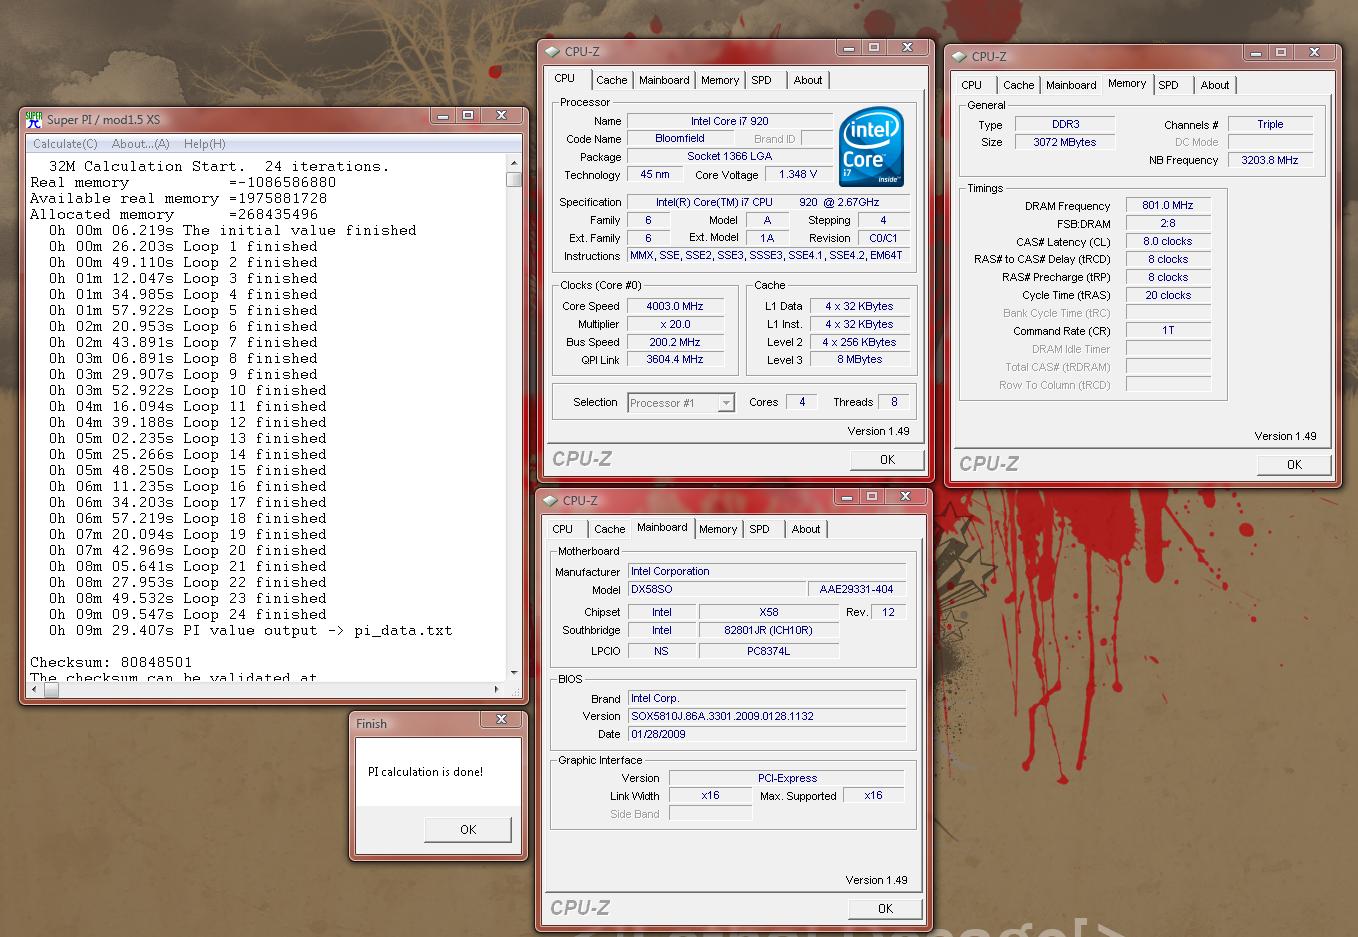Minimize the Super PI window

[x=442, y=116]
